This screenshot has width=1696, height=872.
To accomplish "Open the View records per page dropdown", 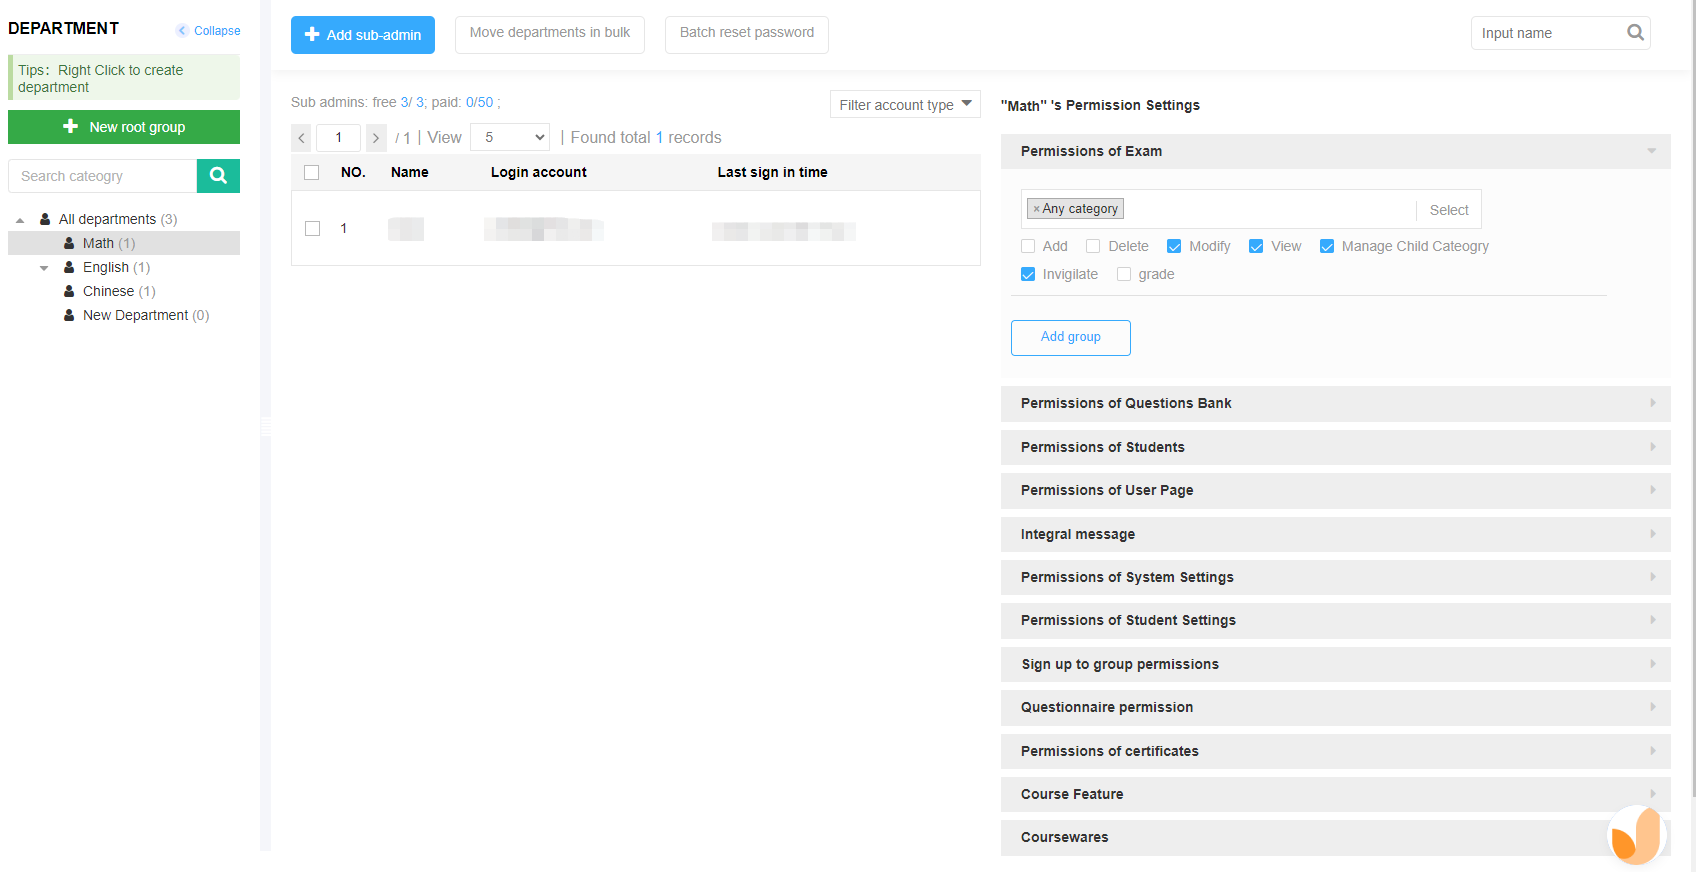I will pyautogui.click(x=510, y=138).
